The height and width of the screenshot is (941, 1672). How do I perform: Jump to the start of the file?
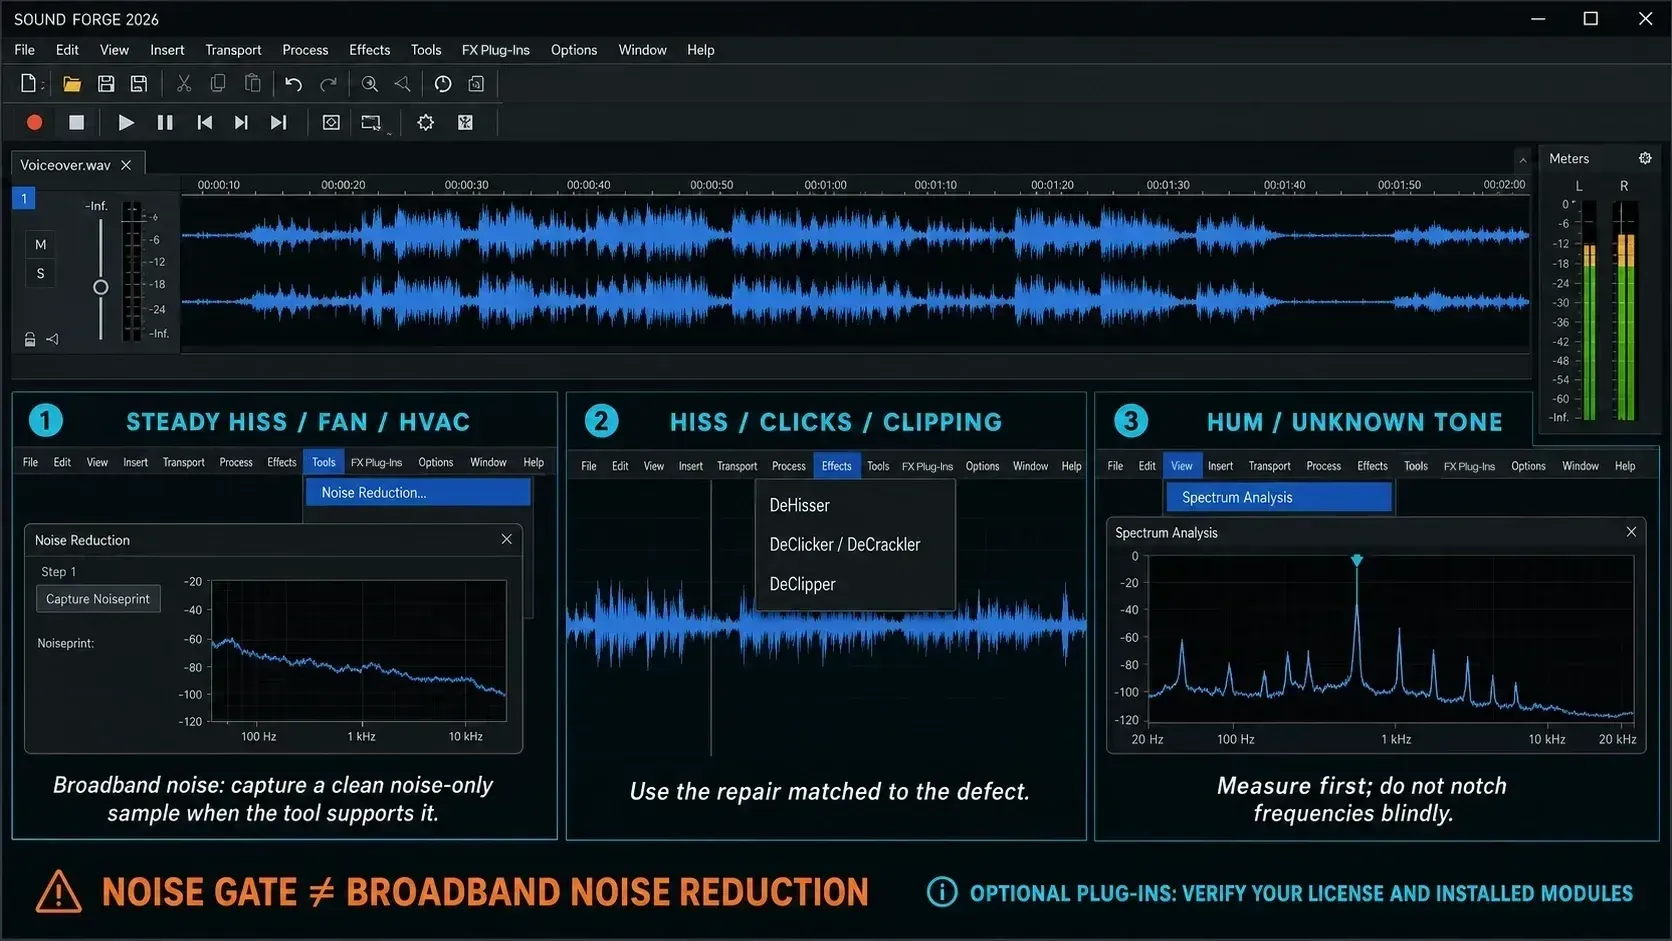(x=204, y=122)
